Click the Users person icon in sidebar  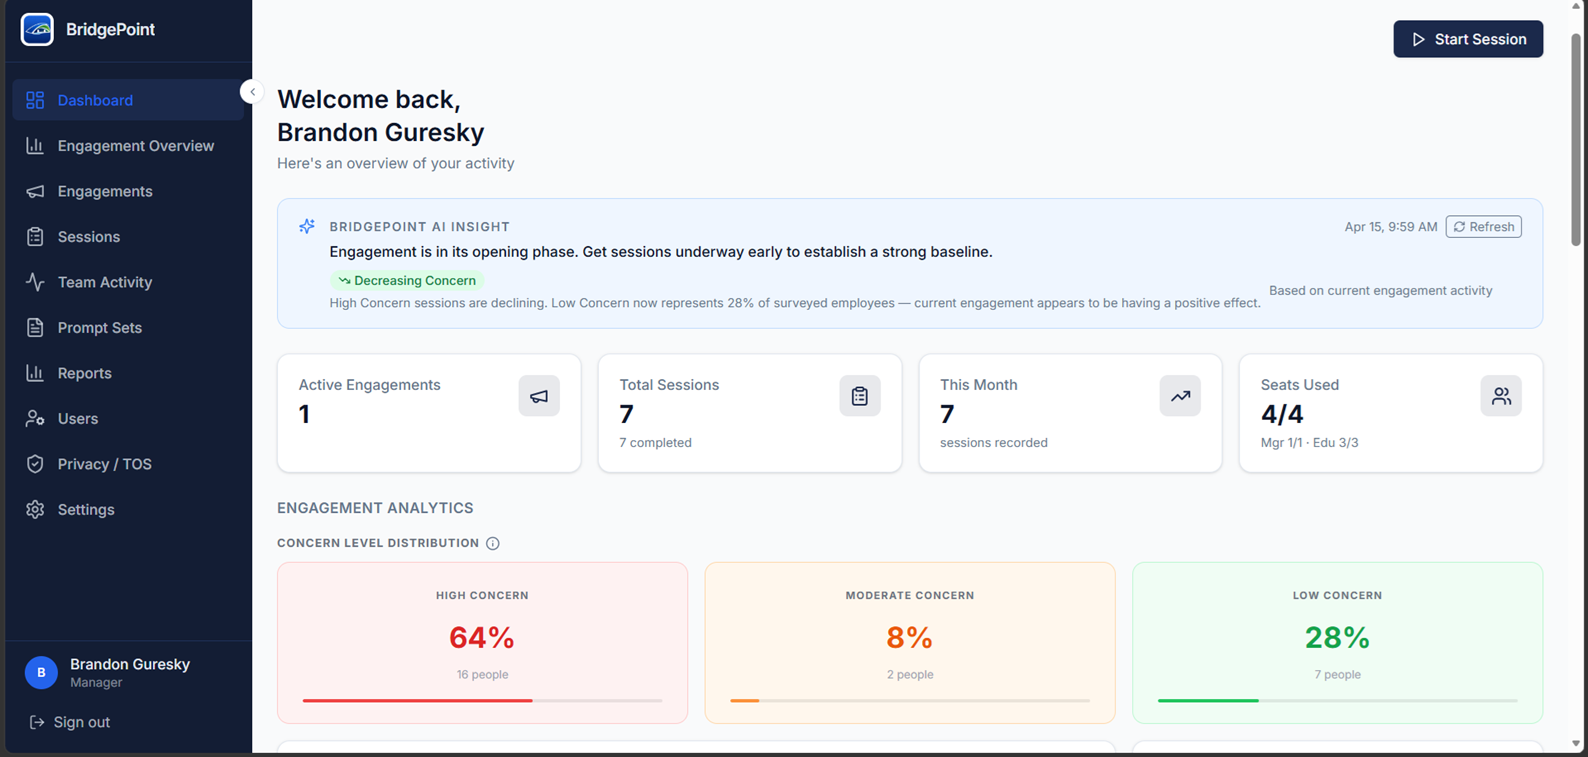tap(35, 419)
